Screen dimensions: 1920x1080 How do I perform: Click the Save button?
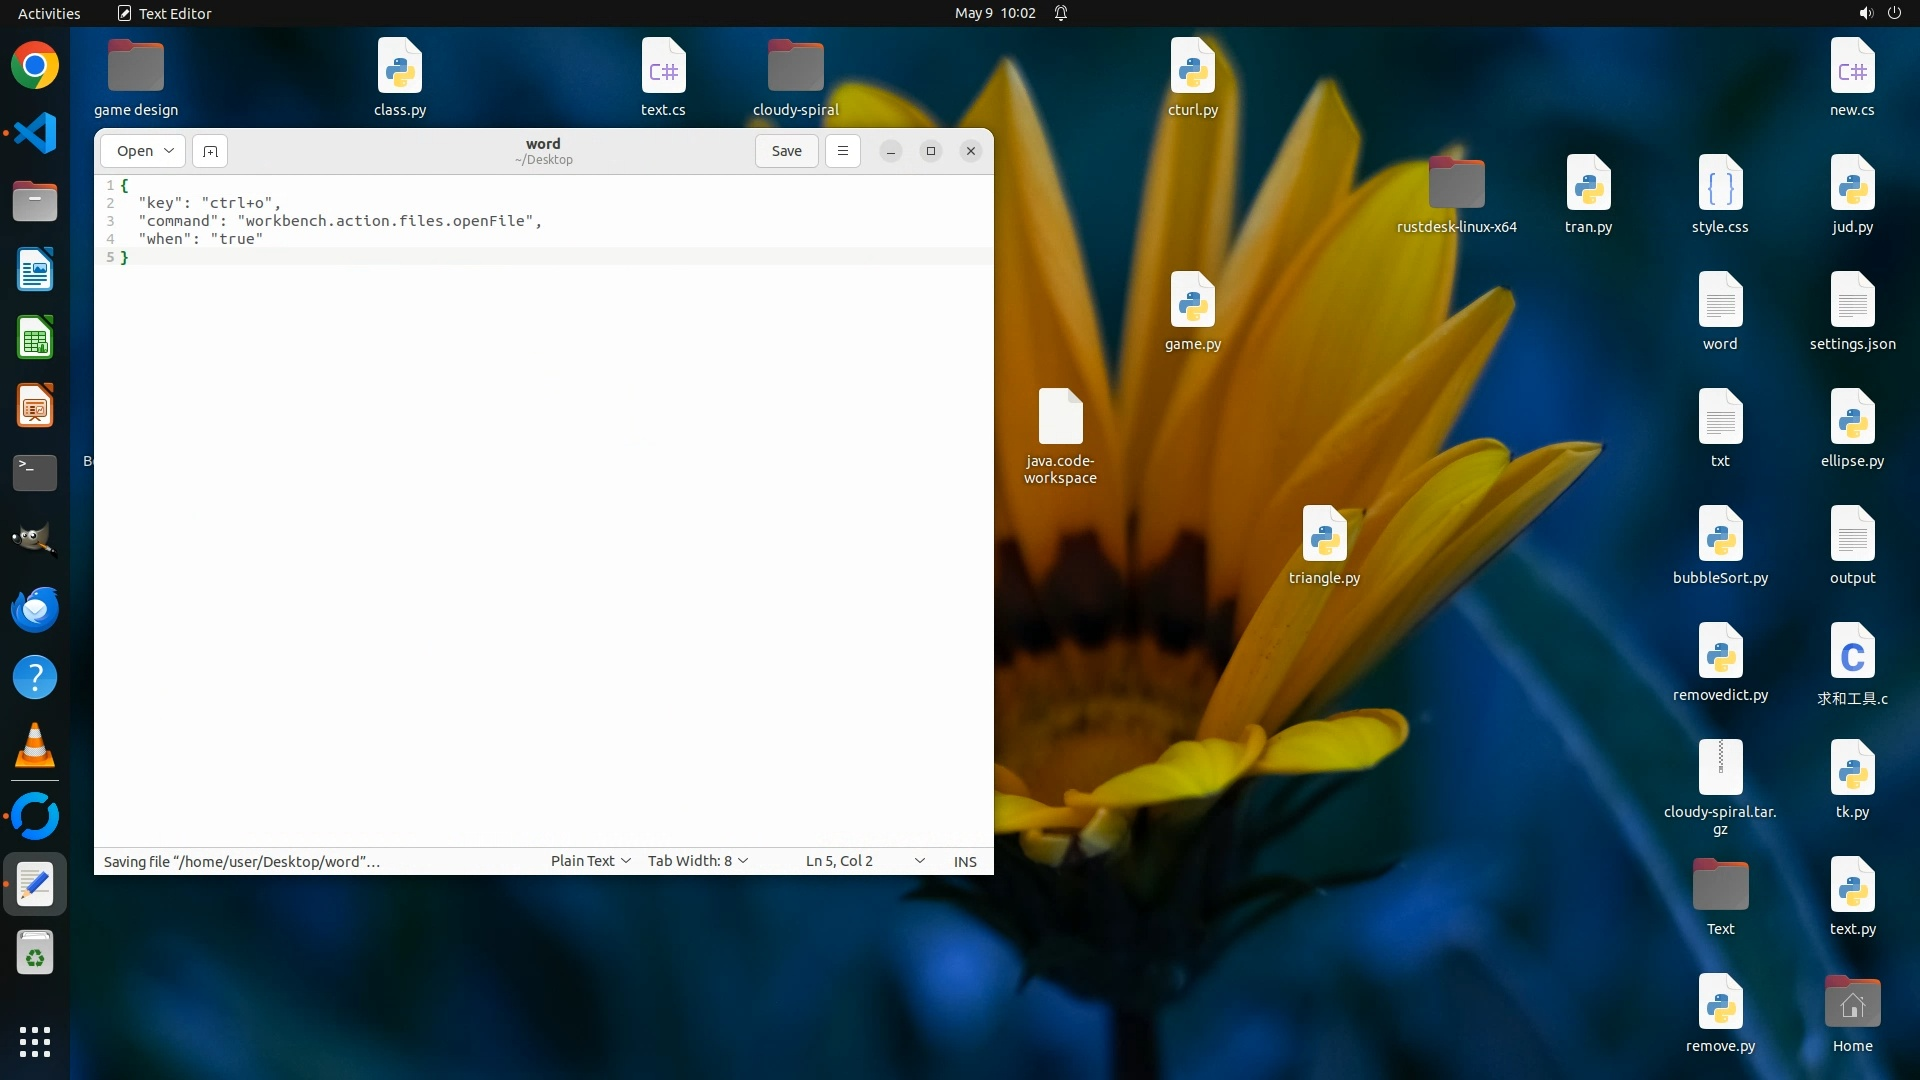(786, 151)
